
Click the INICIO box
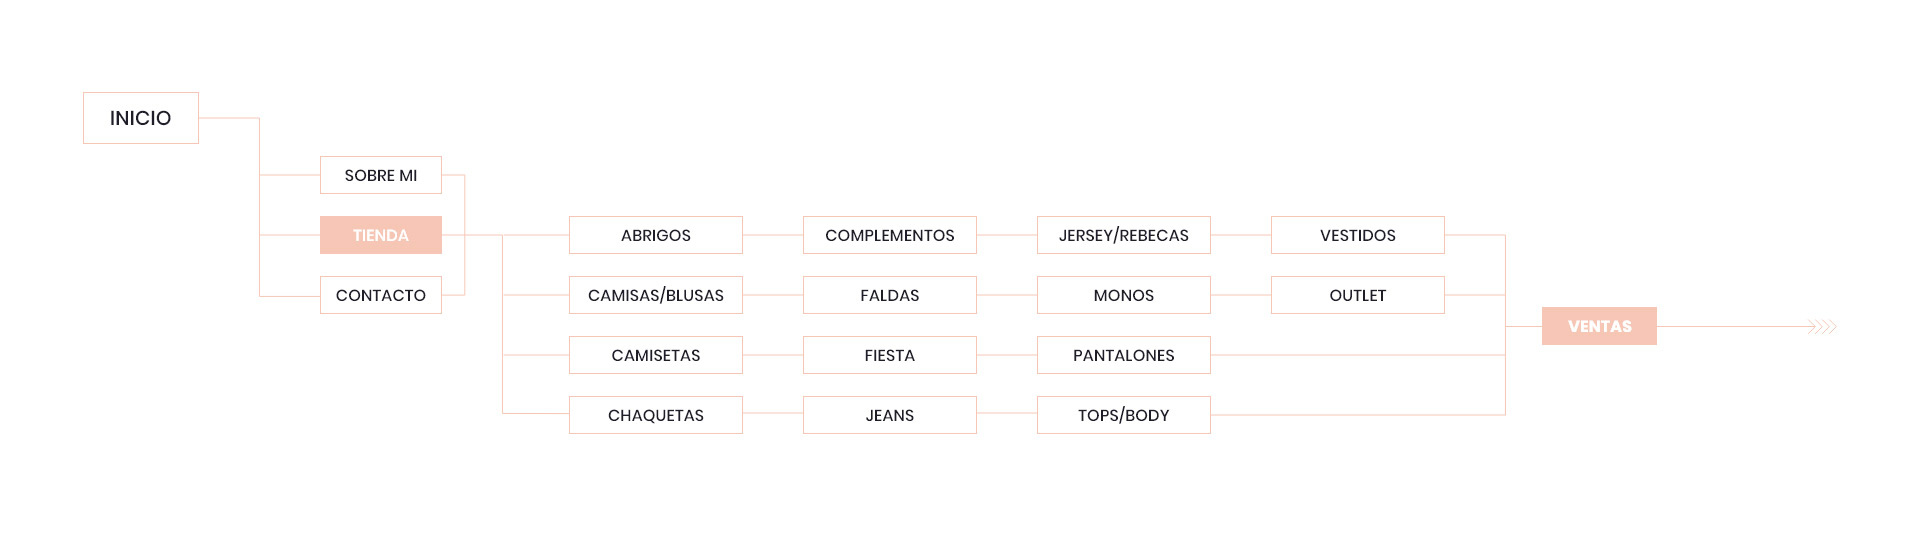coord(141,118)
